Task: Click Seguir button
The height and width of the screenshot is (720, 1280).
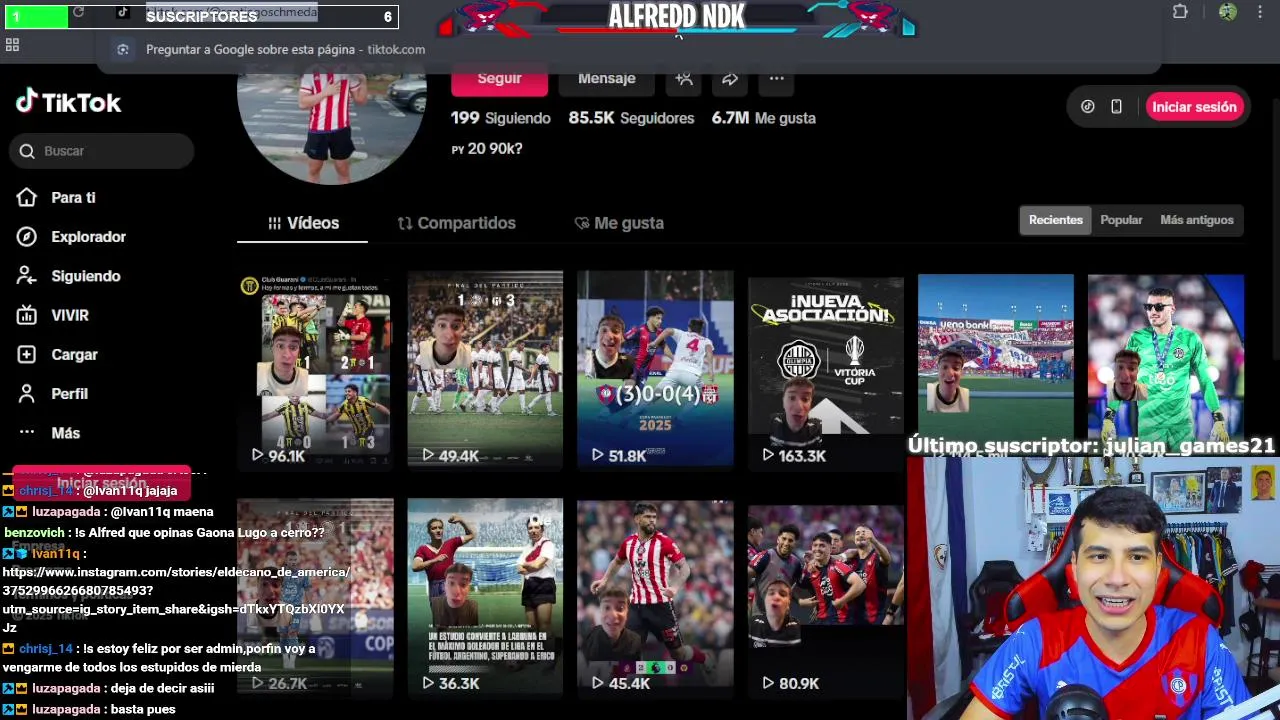Action: 499,79
